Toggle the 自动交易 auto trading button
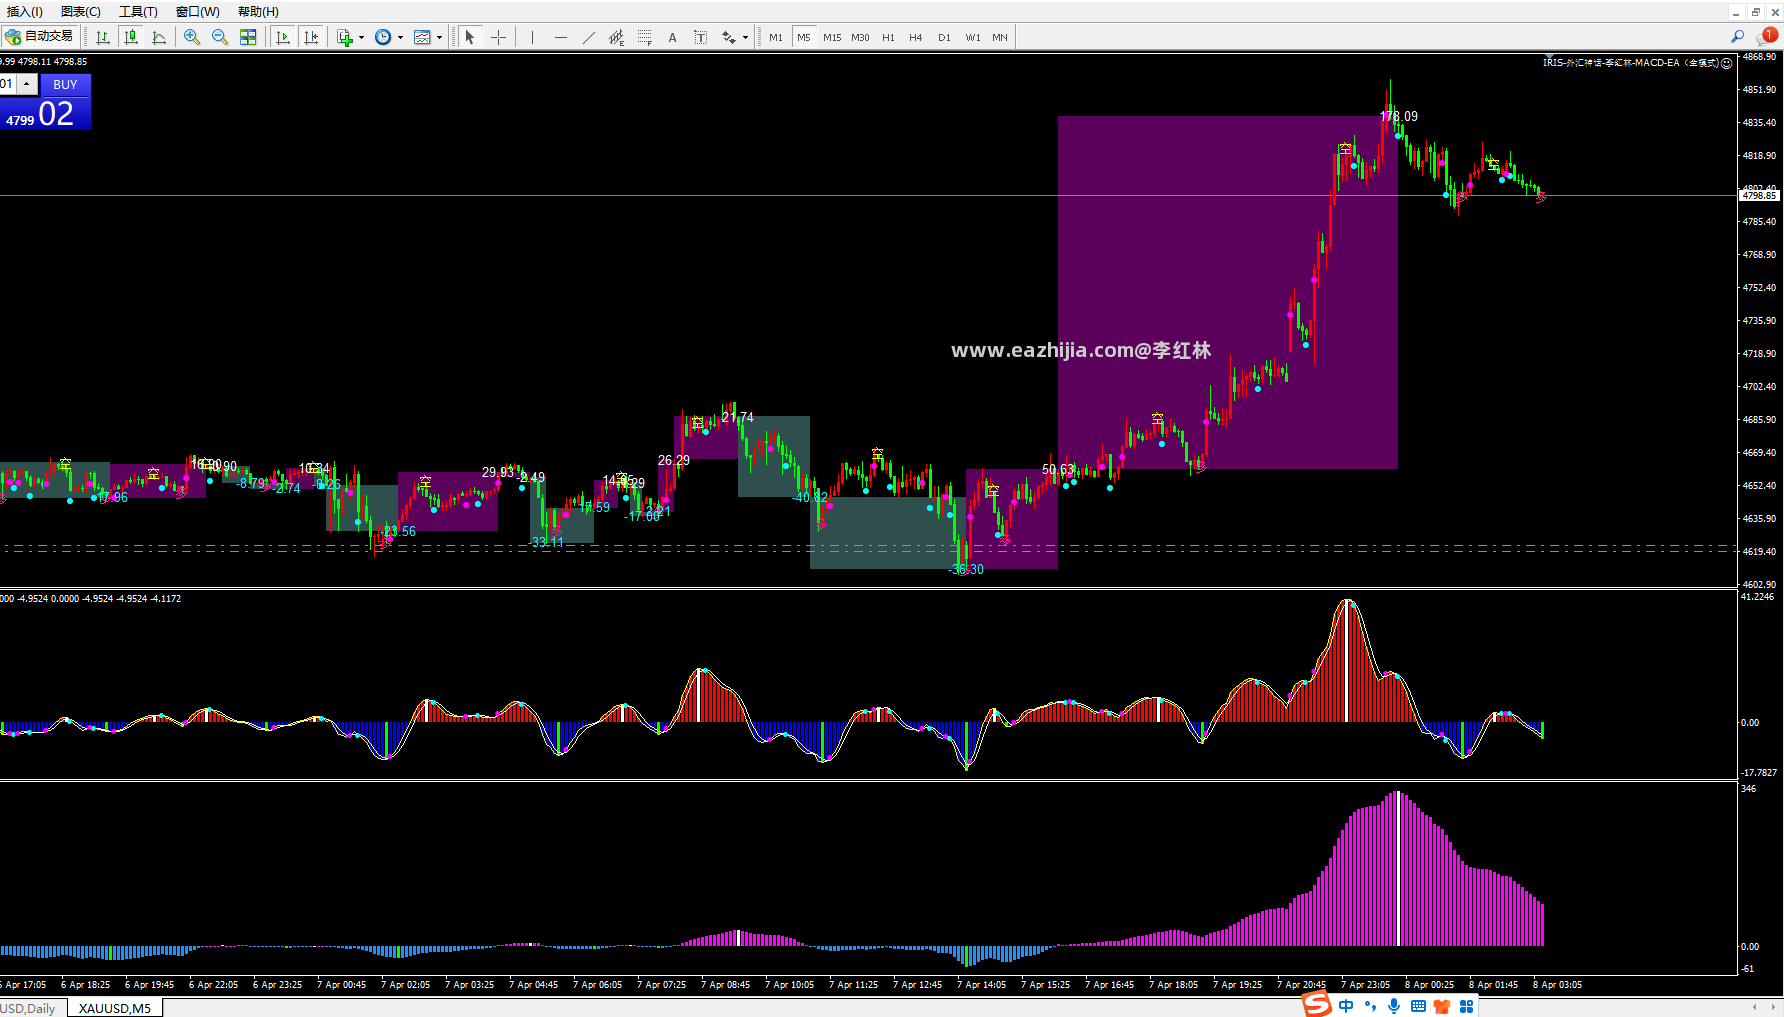The width and height of the screenshot is (1784, 1017). point(39,37)
